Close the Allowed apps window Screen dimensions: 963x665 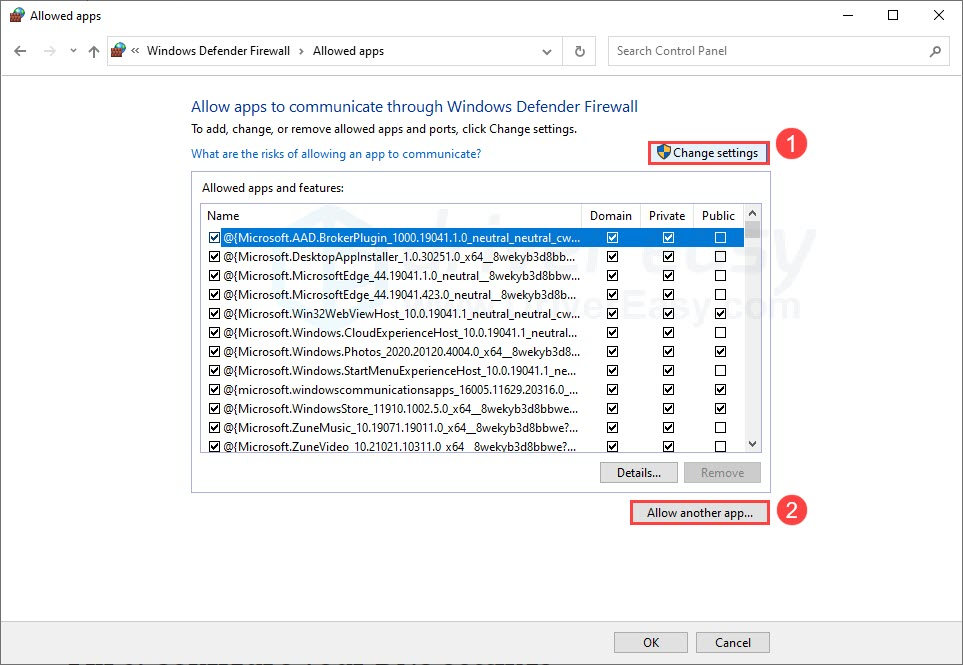tap(938, 15)
